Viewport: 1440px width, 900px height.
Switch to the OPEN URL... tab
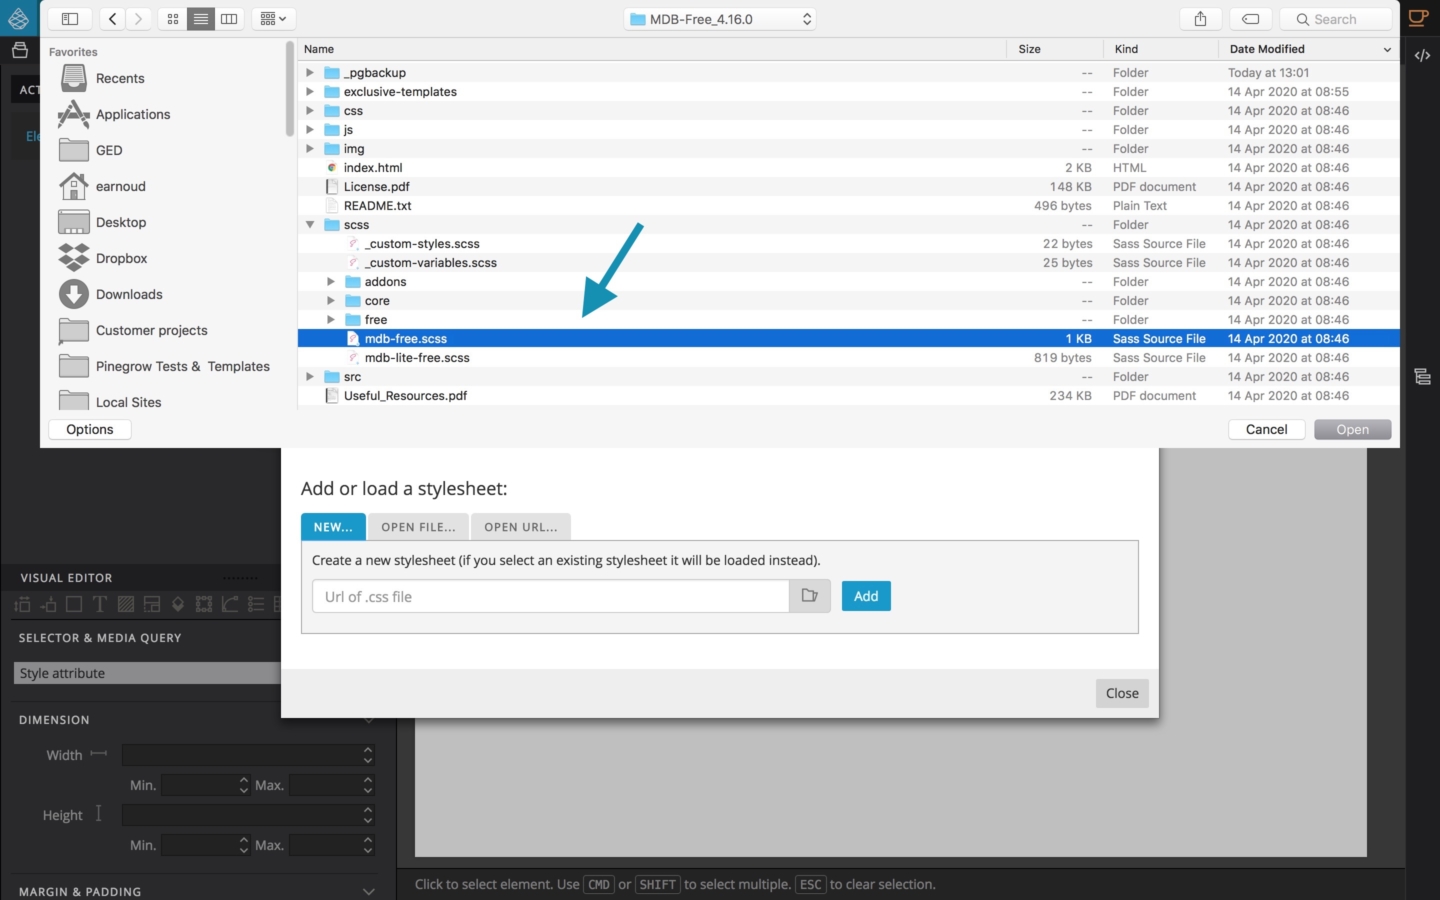520,527
